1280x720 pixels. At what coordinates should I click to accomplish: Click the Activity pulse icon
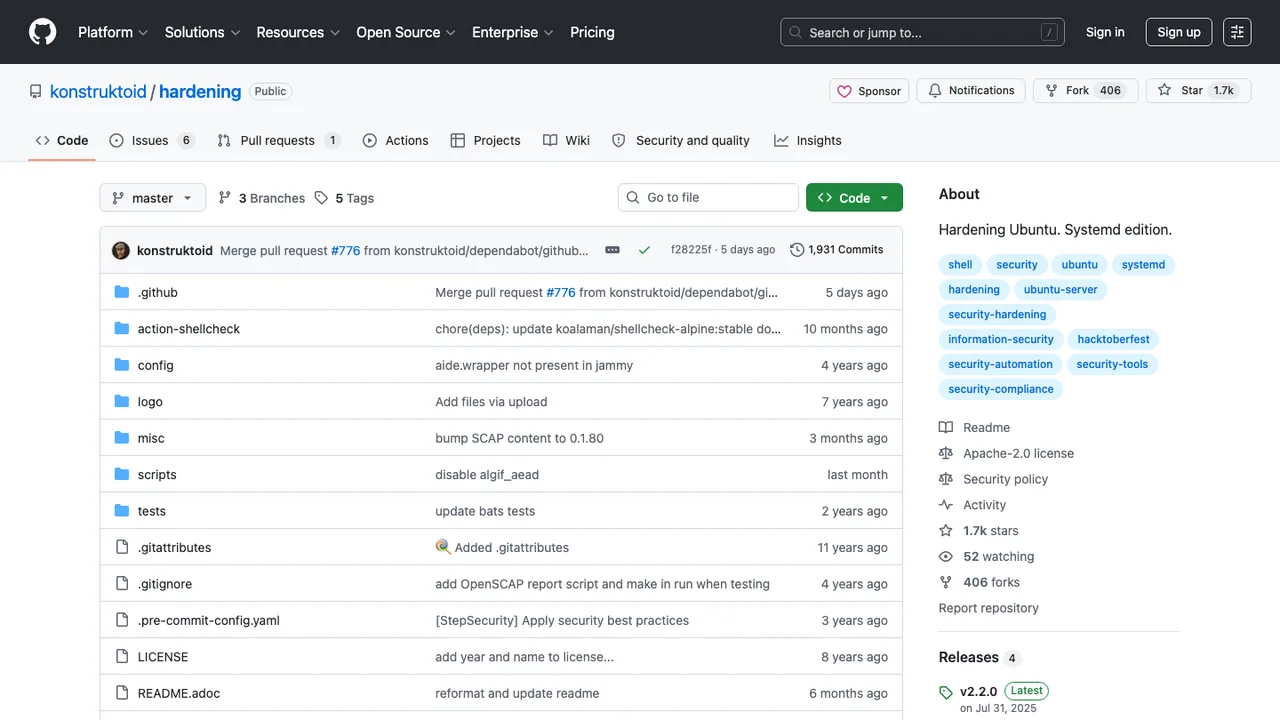coord(946,505)
